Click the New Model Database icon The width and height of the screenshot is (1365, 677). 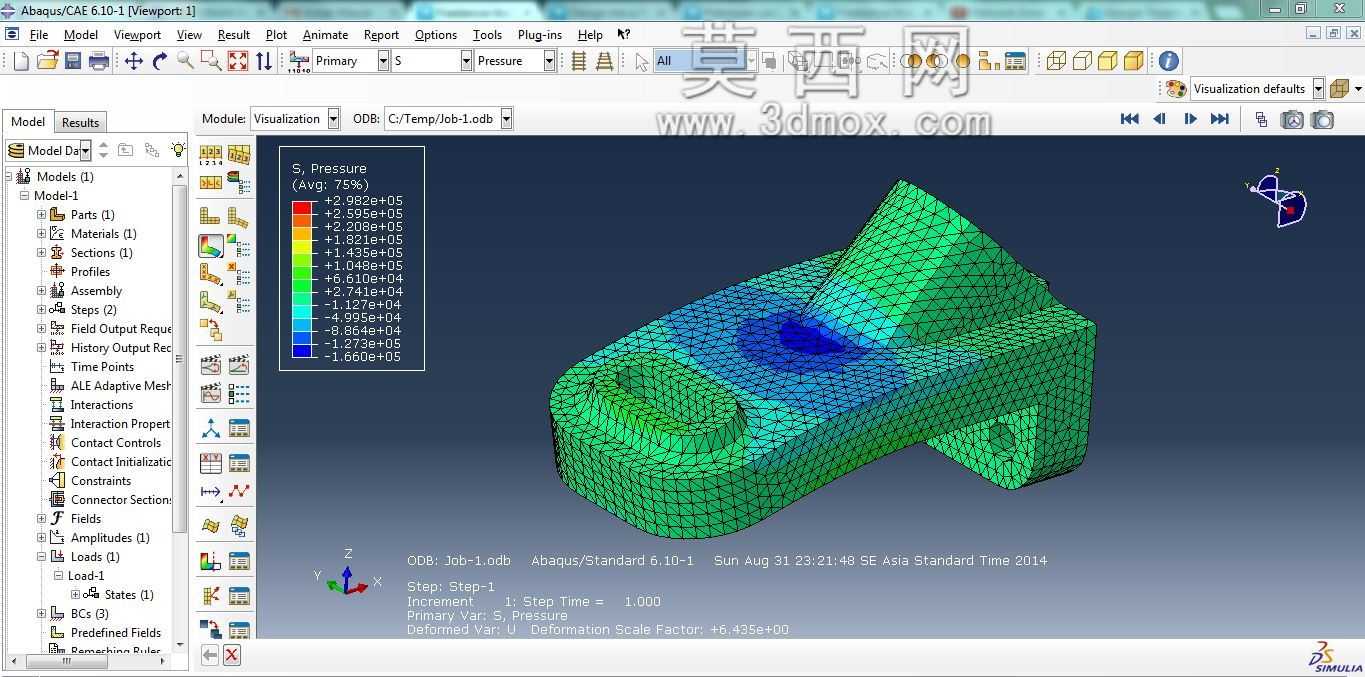point(21,61)
